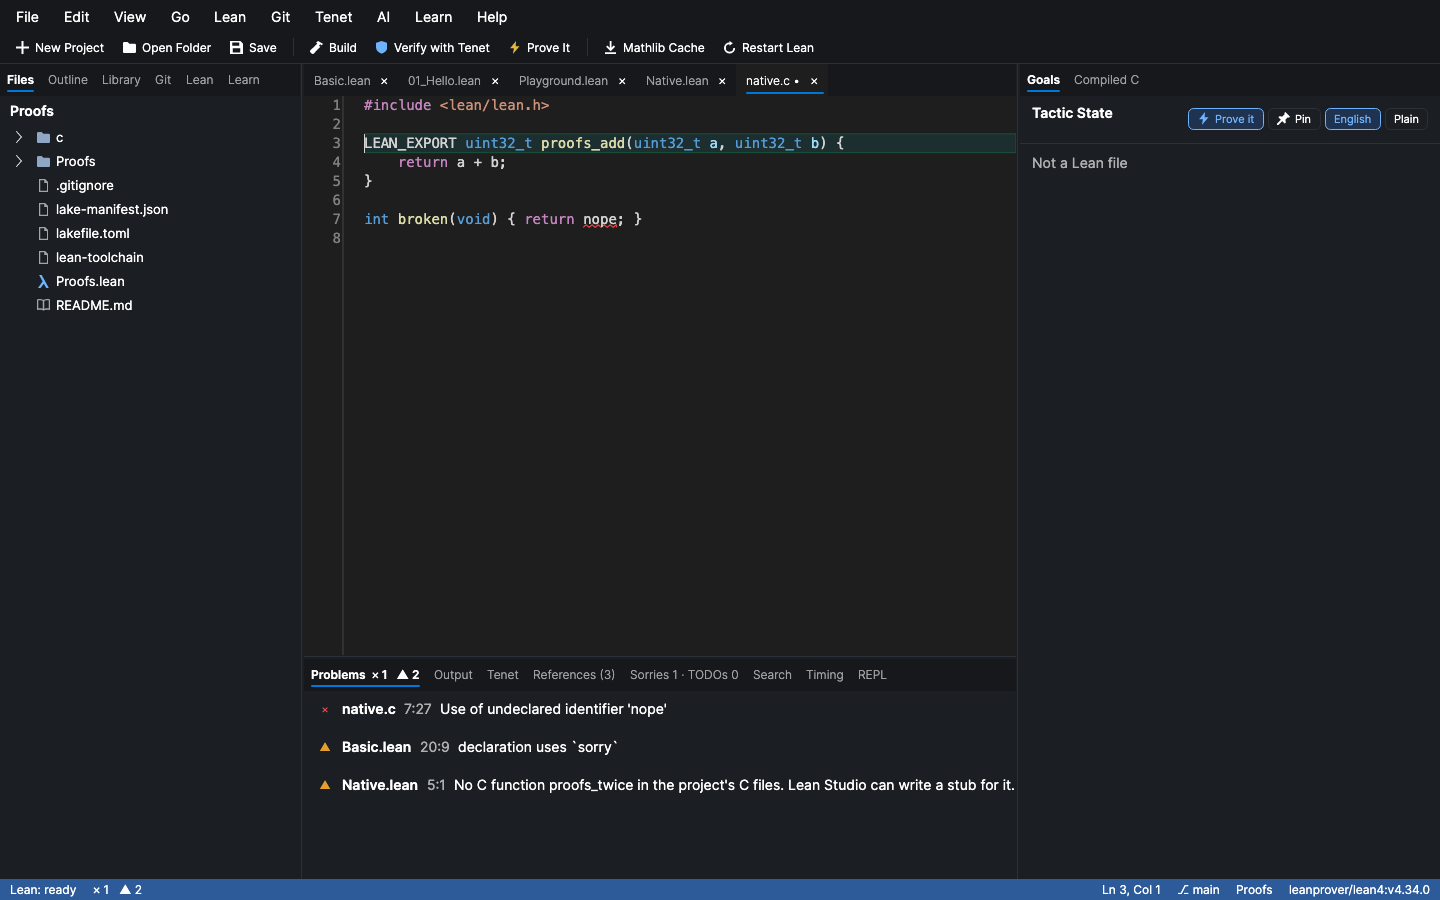
Task: Jump to the 'undeclared identifier nope' problem
Action: (x=660, y=710)
